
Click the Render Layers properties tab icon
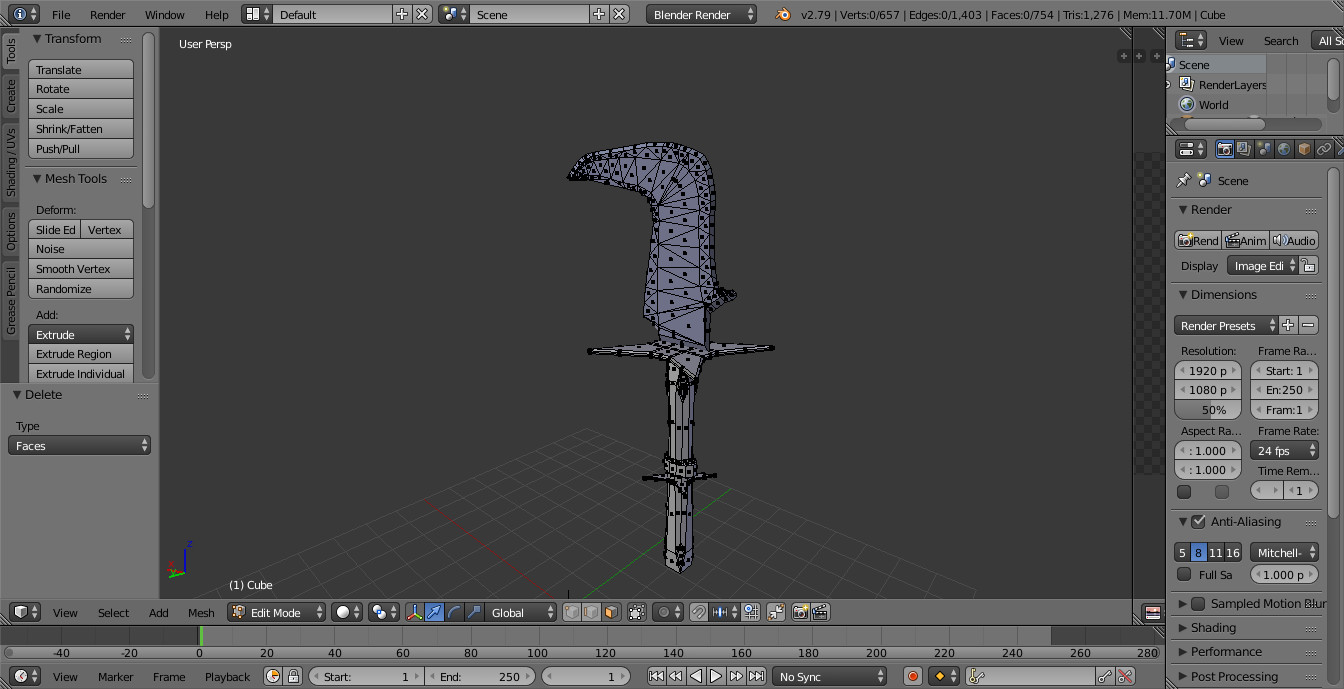pyautogui.click(x=1244, y=149)
